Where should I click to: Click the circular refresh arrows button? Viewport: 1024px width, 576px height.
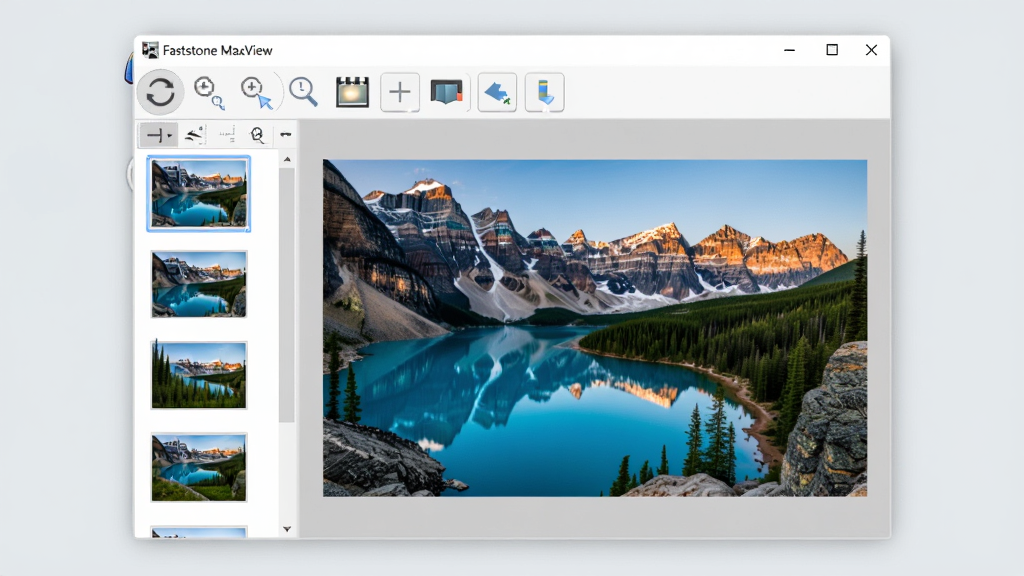click(160, 92)
